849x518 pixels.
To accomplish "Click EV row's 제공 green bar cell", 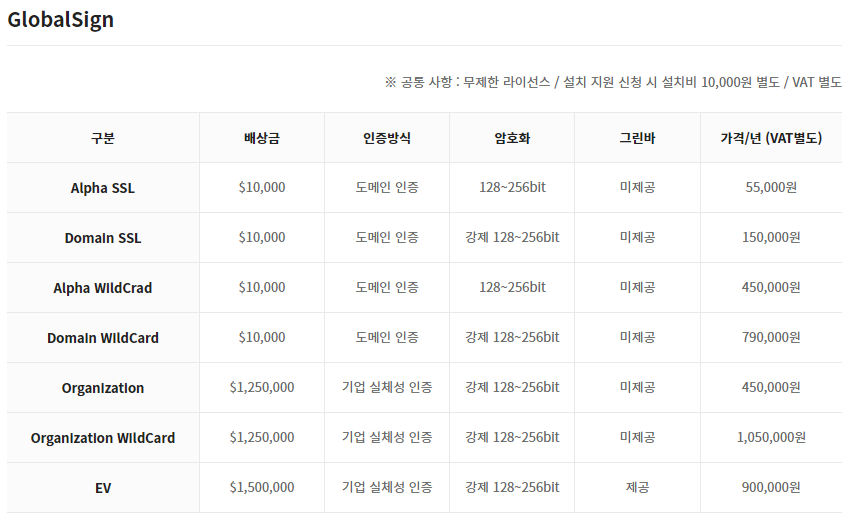I will coord(637,487).
